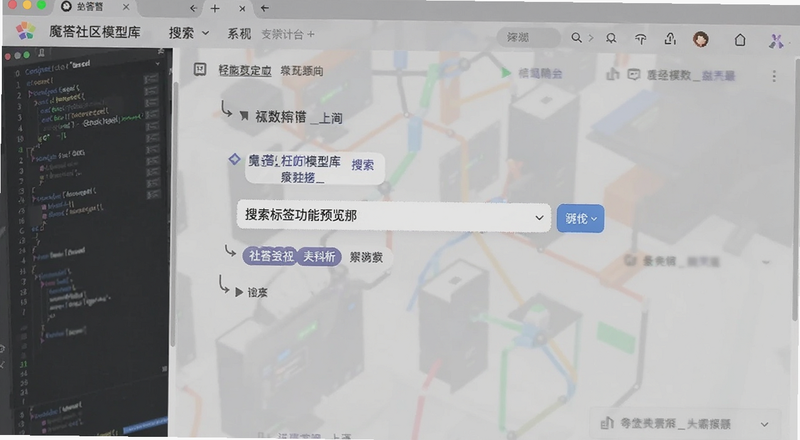
Task: Switch to the second tab in the main panel
Action: click(x=302, y=71)
